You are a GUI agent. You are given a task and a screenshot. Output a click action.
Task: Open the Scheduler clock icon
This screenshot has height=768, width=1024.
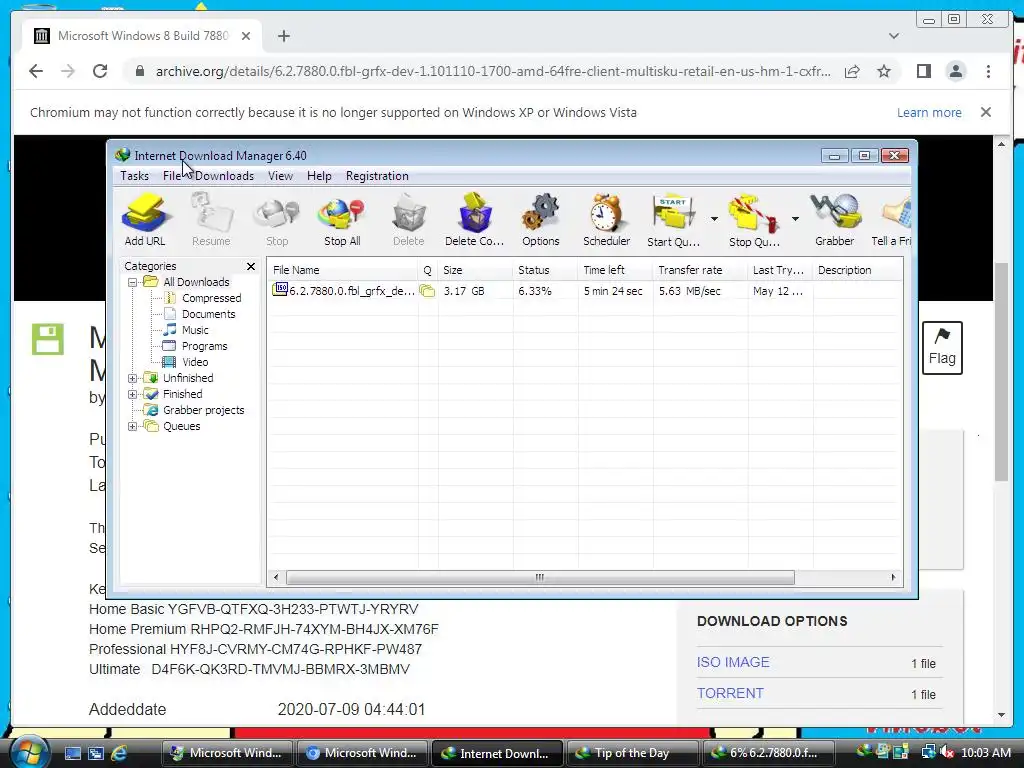(x=607, y=219)
